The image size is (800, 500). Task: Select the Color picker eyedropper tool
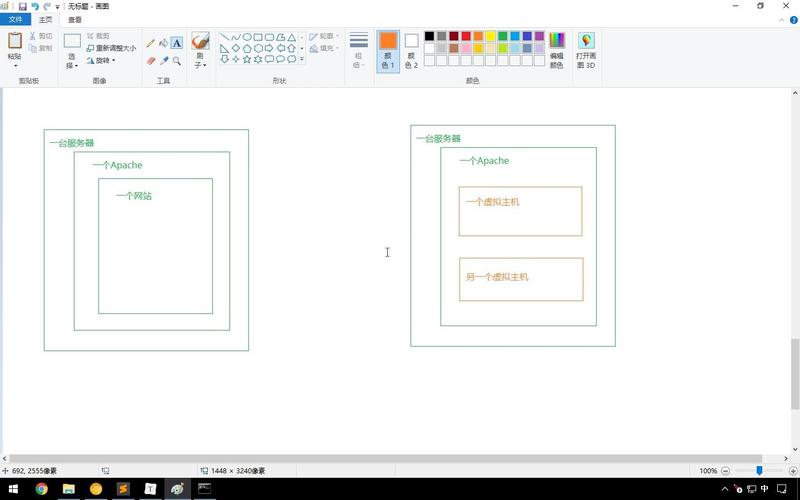click(164, 60)
